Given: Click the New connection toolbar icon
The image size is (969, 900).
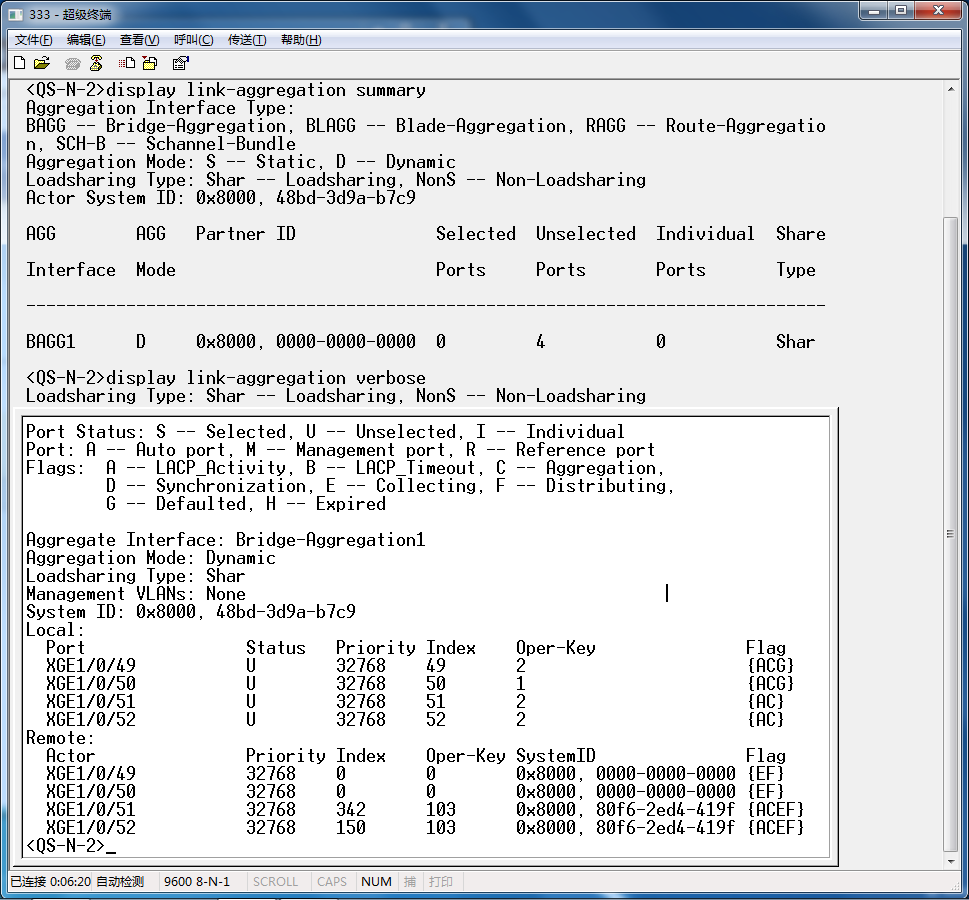Looking at the screenshot, I should pos(19,63).
